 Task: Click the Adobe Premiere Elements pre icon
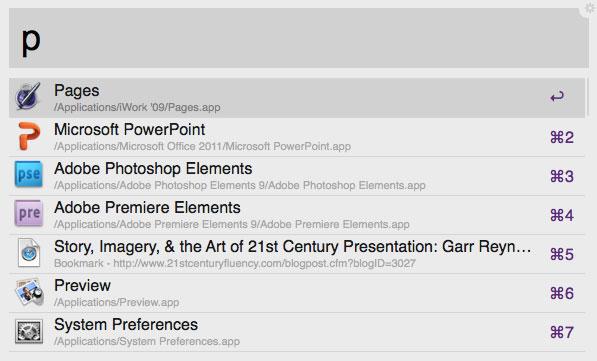pyautogui.click(x=29, y=213)
